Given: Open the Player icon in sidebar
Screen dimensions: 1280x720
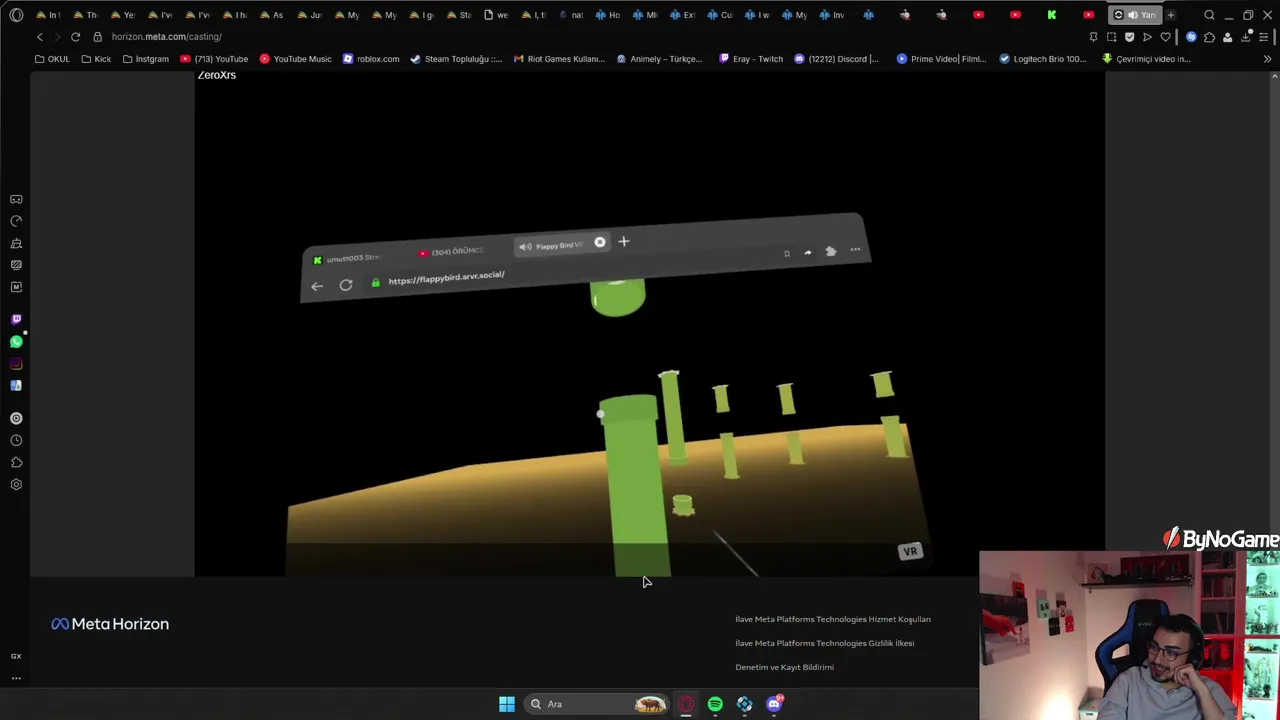Looking at the screenshot, I should click(x=16, y=419).
